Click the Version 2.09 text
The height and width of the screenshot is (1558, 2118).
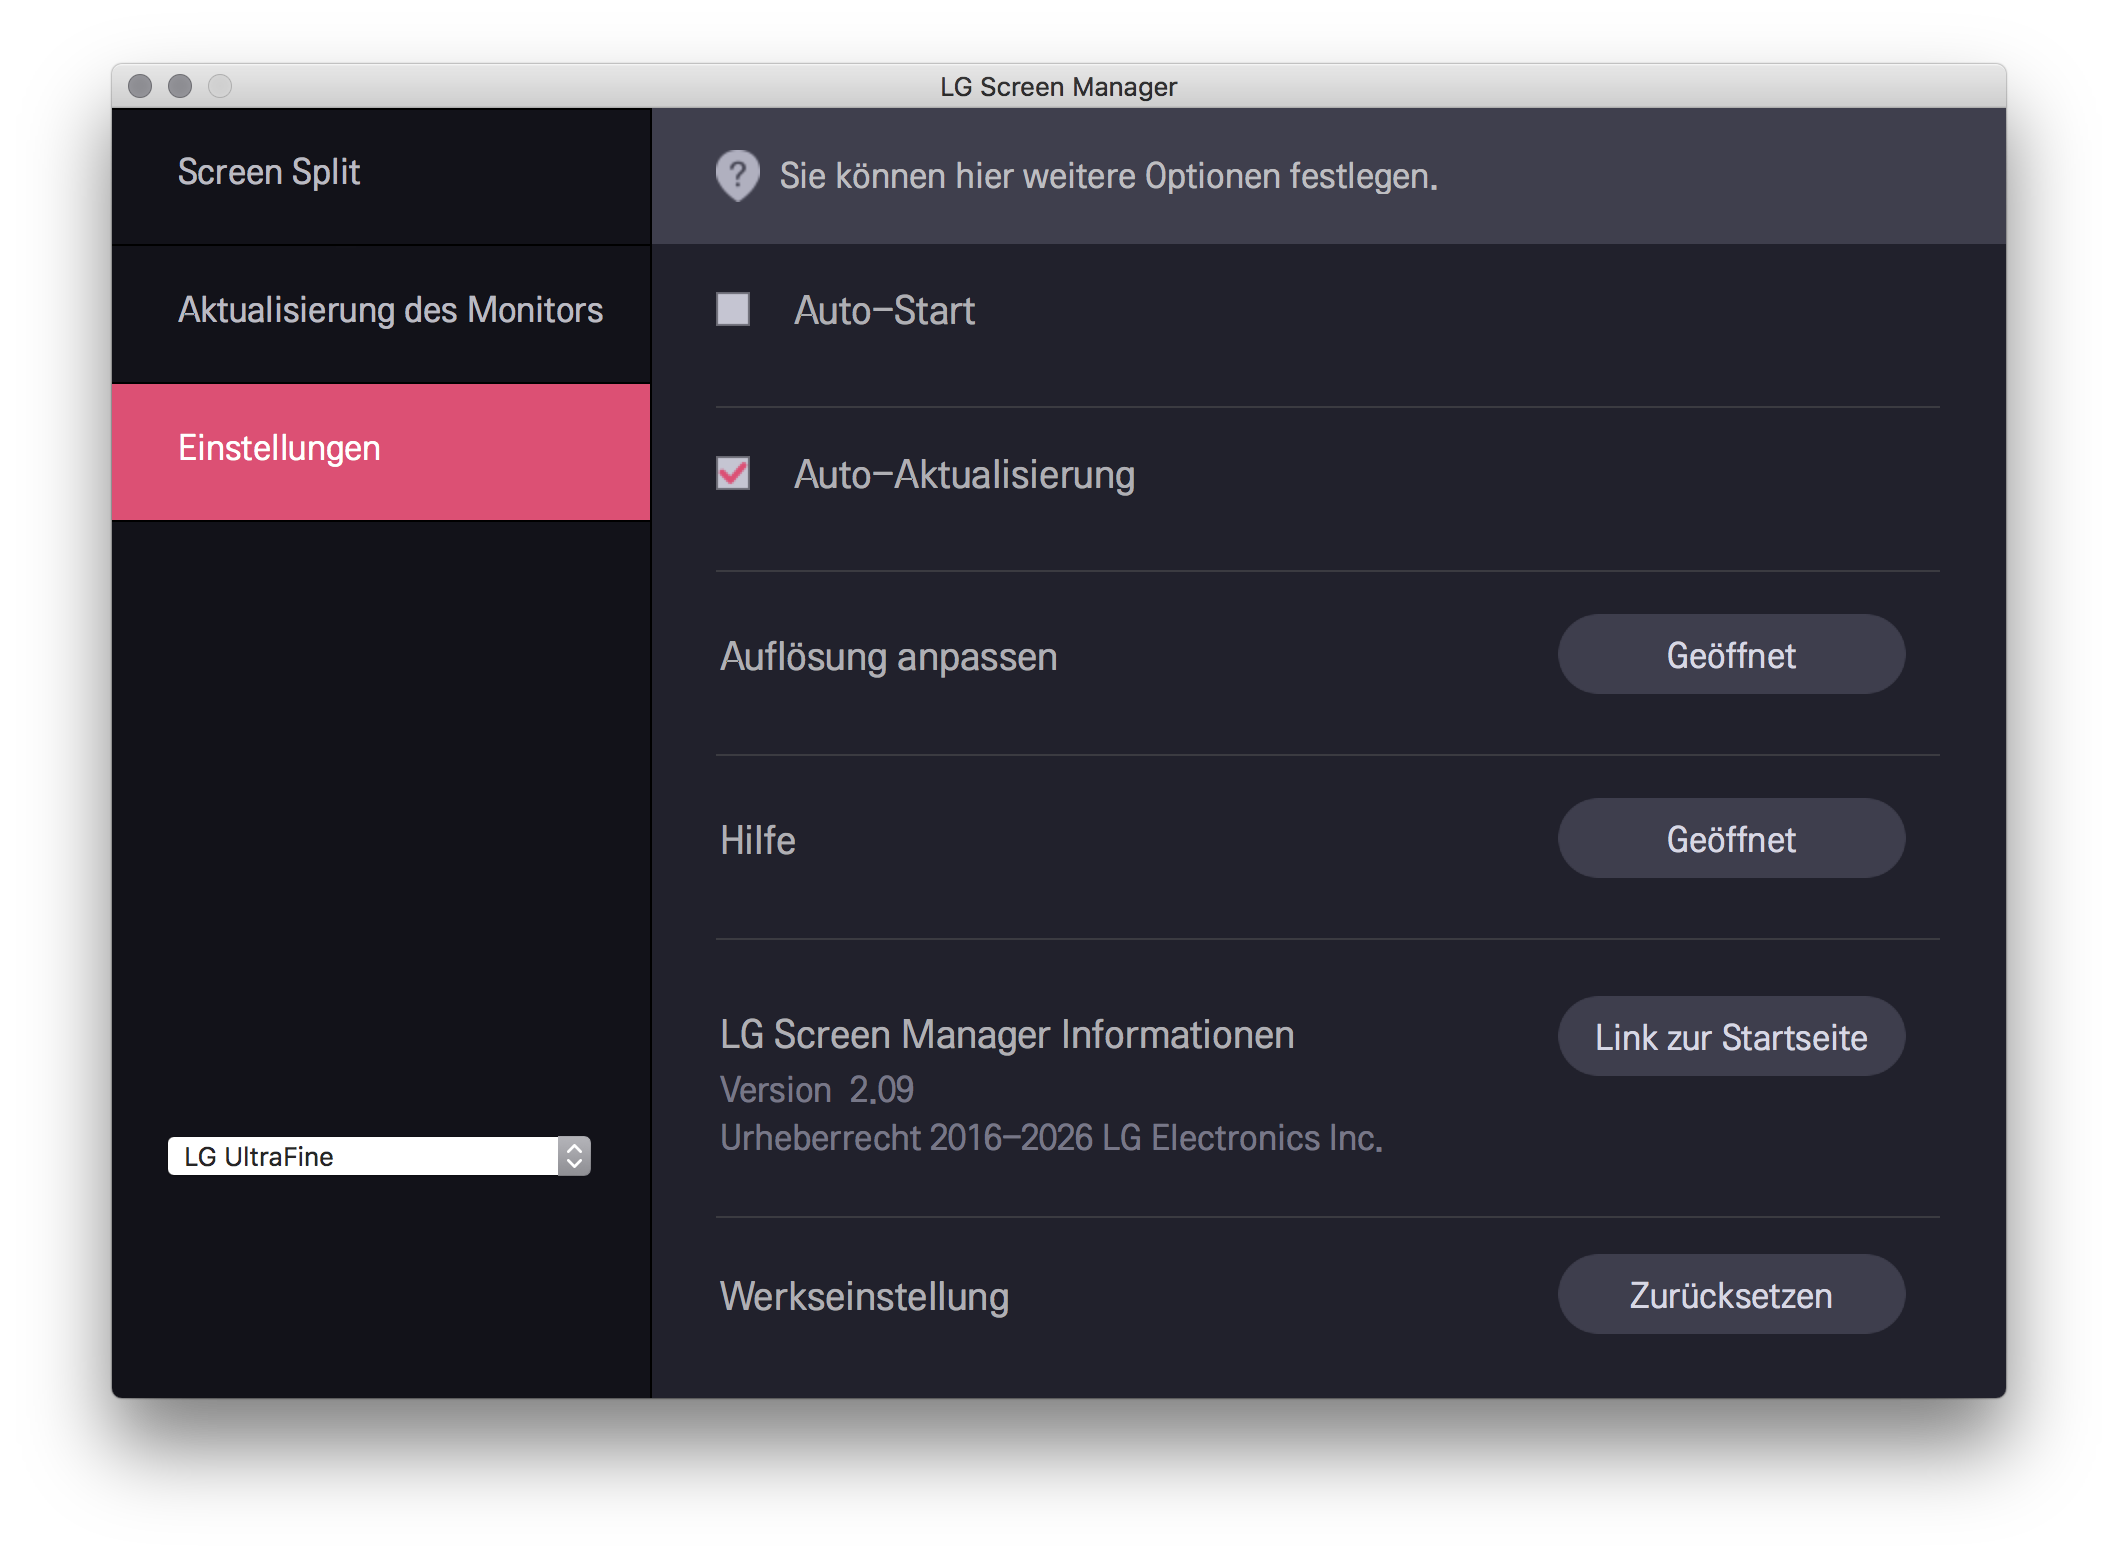point(816,1090)
